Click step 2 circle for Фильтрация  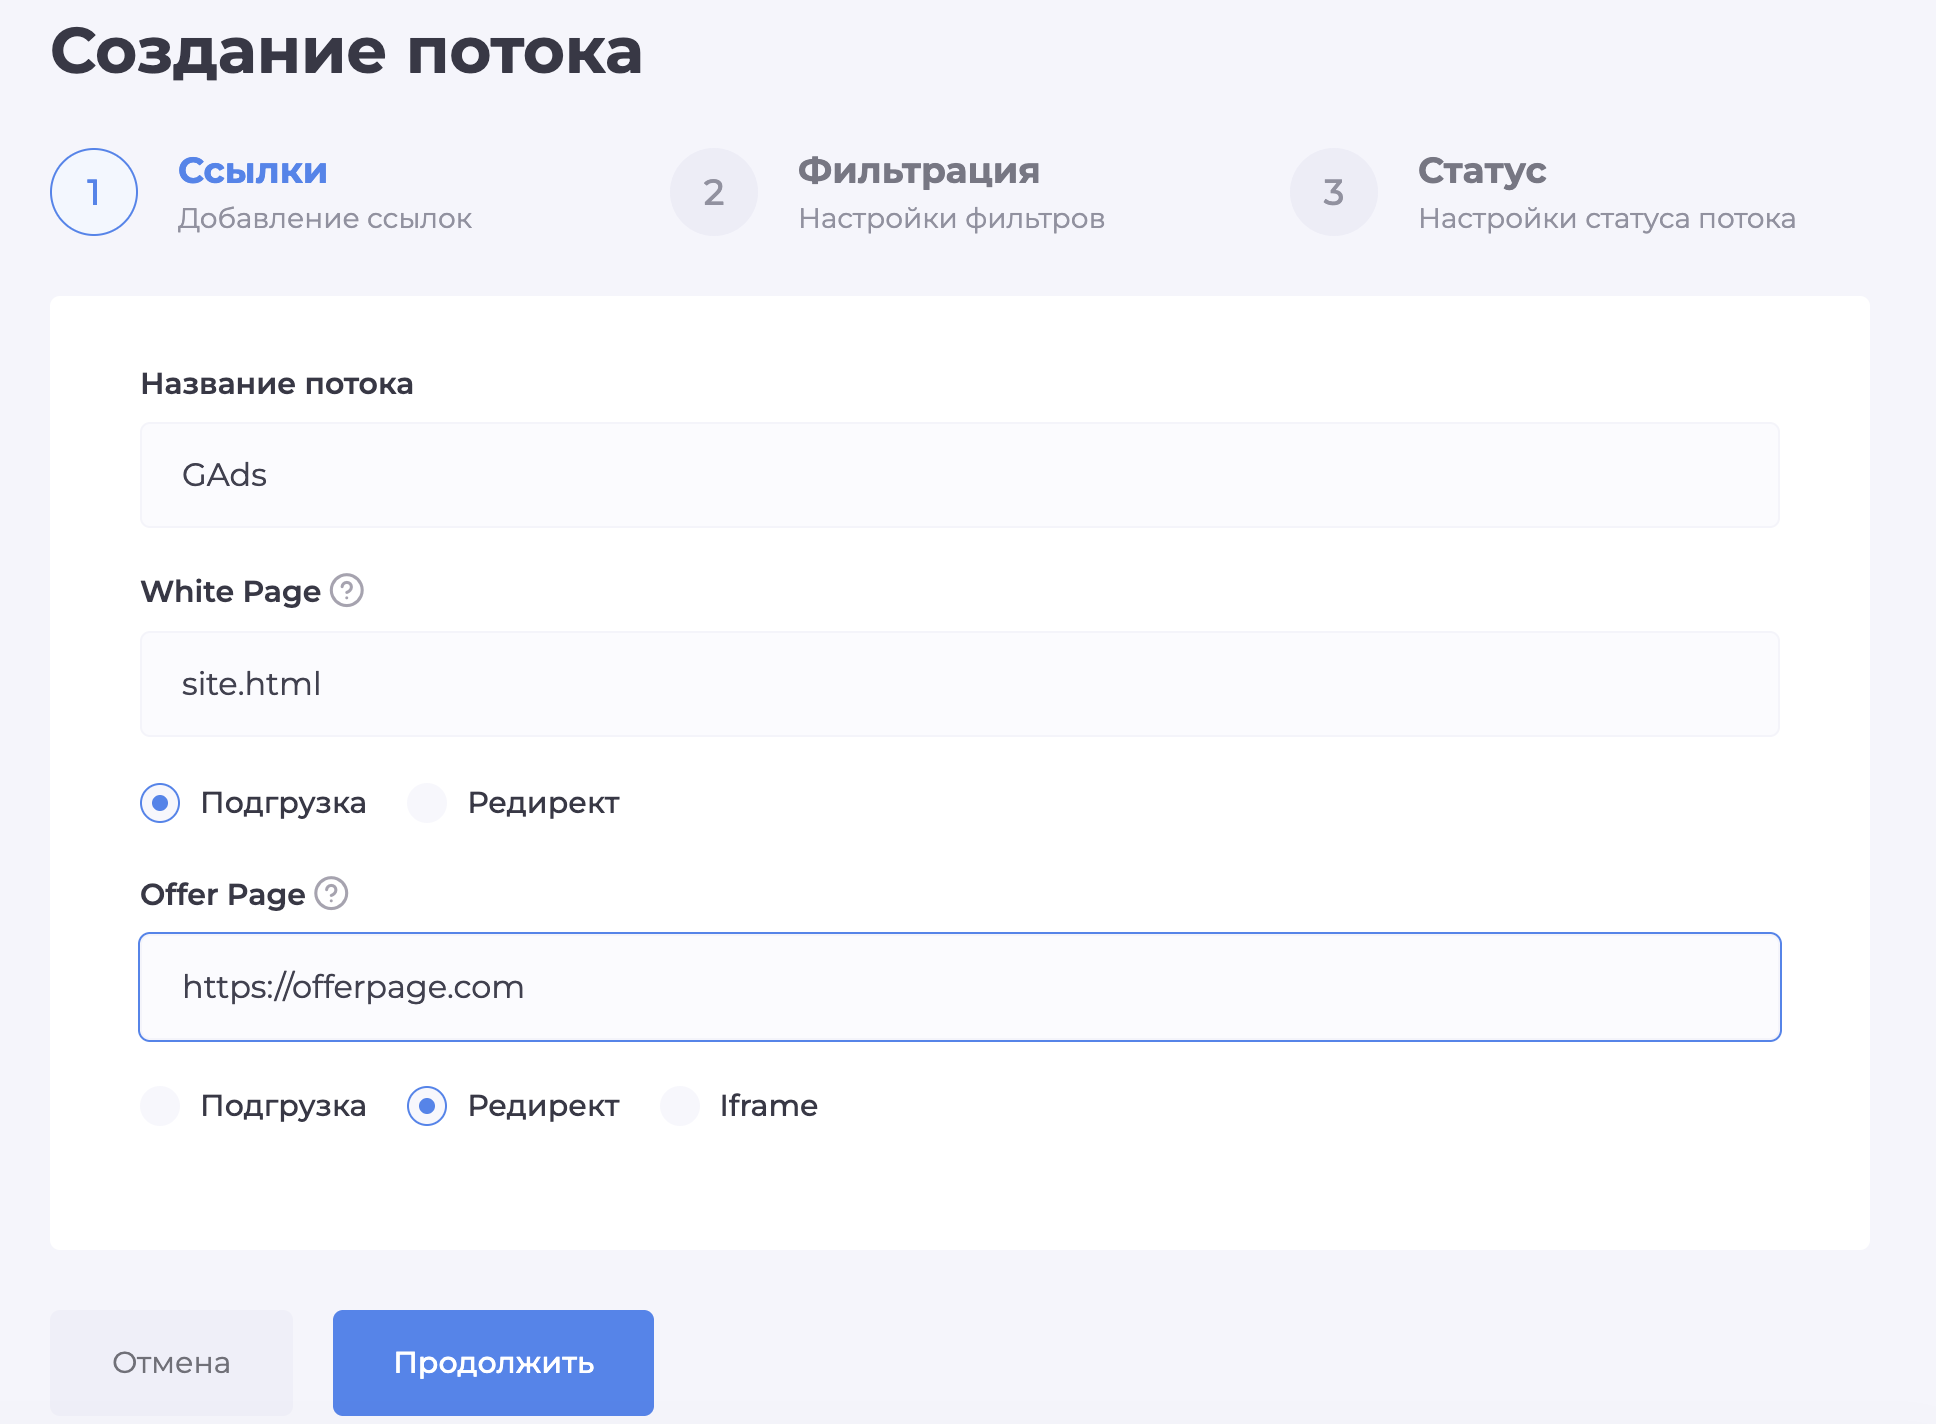pos(713,191)
